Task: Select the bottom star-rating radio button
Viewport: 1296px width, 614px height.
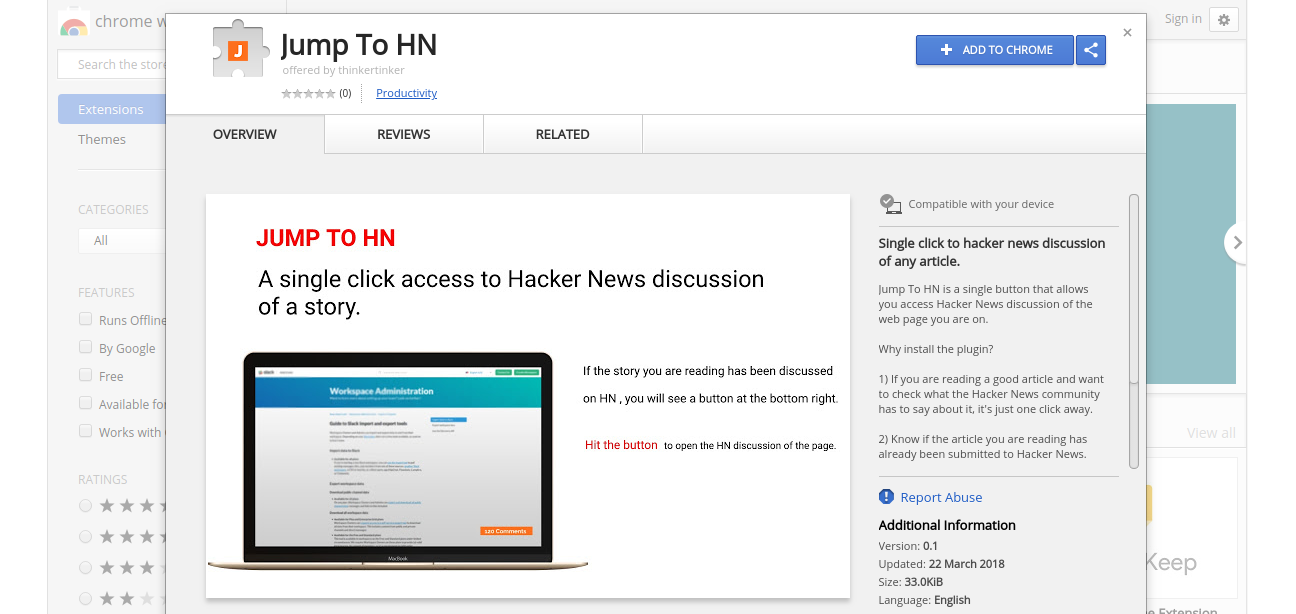Action: pyautogui.click(x=86, y=599)
